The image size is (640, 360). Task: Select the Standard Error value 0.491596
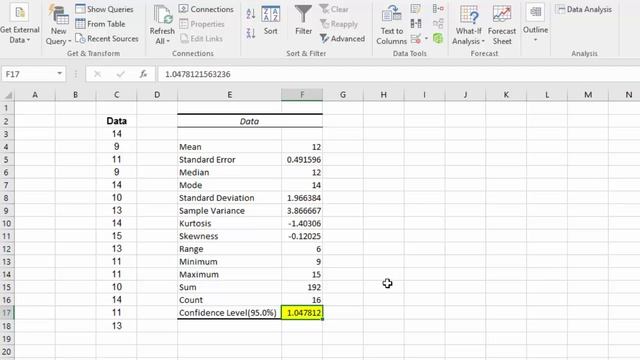(x=302, y=160)
